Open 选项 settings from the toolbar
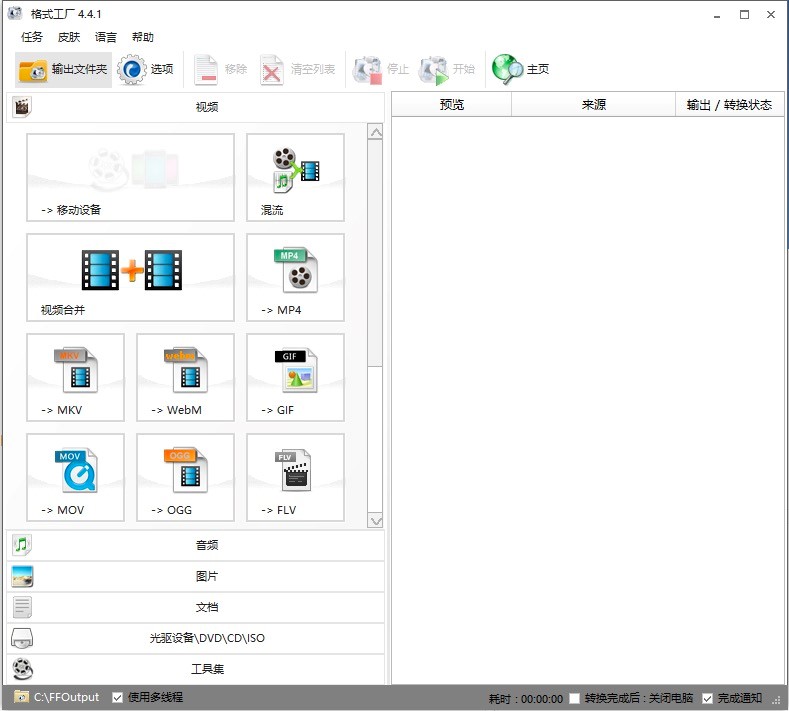Viewport: 789px width, 711px height. point(146,69)
